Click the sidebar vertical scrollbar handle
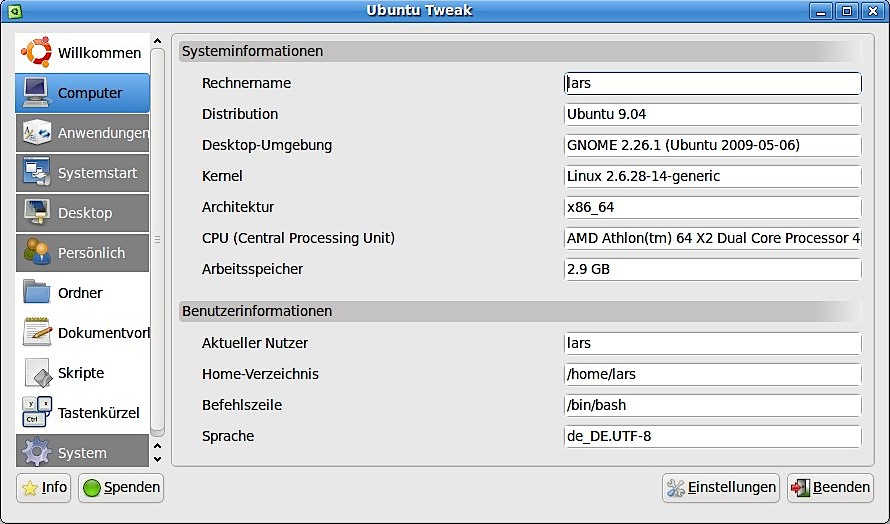Screen dimensions: 890x524 click(x=157, y=241)
